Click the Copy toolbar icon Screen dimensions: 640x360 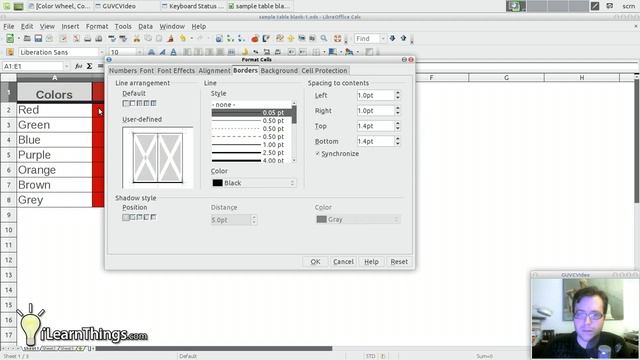coord(148,38)
